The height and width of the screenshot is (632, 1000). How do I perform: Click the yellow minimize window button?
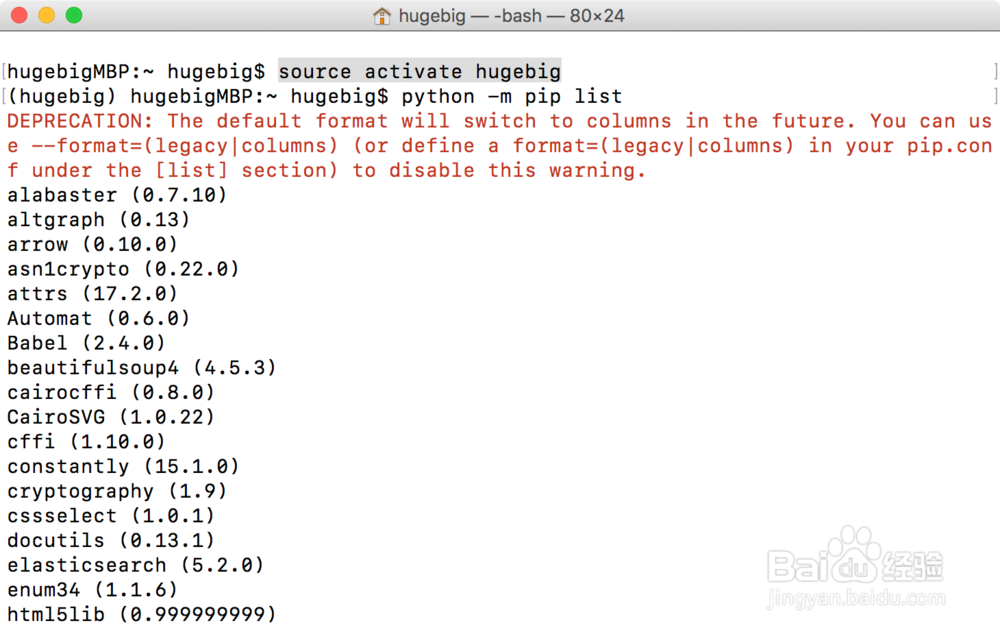tap(47, 15)
